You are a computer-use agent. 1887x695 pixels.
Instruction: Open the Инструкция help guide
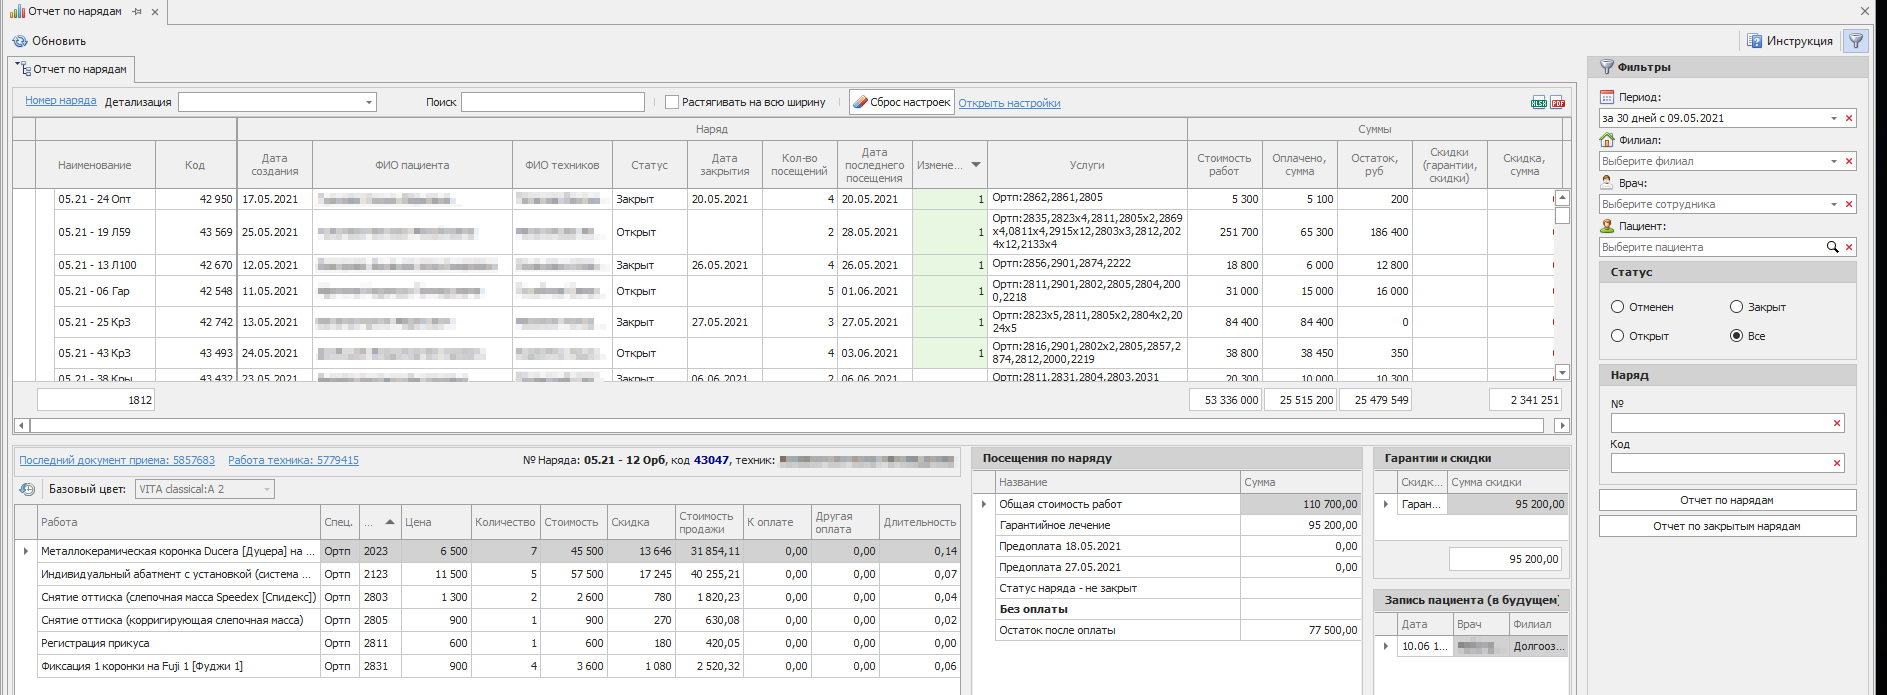(x=1790, y=41)
